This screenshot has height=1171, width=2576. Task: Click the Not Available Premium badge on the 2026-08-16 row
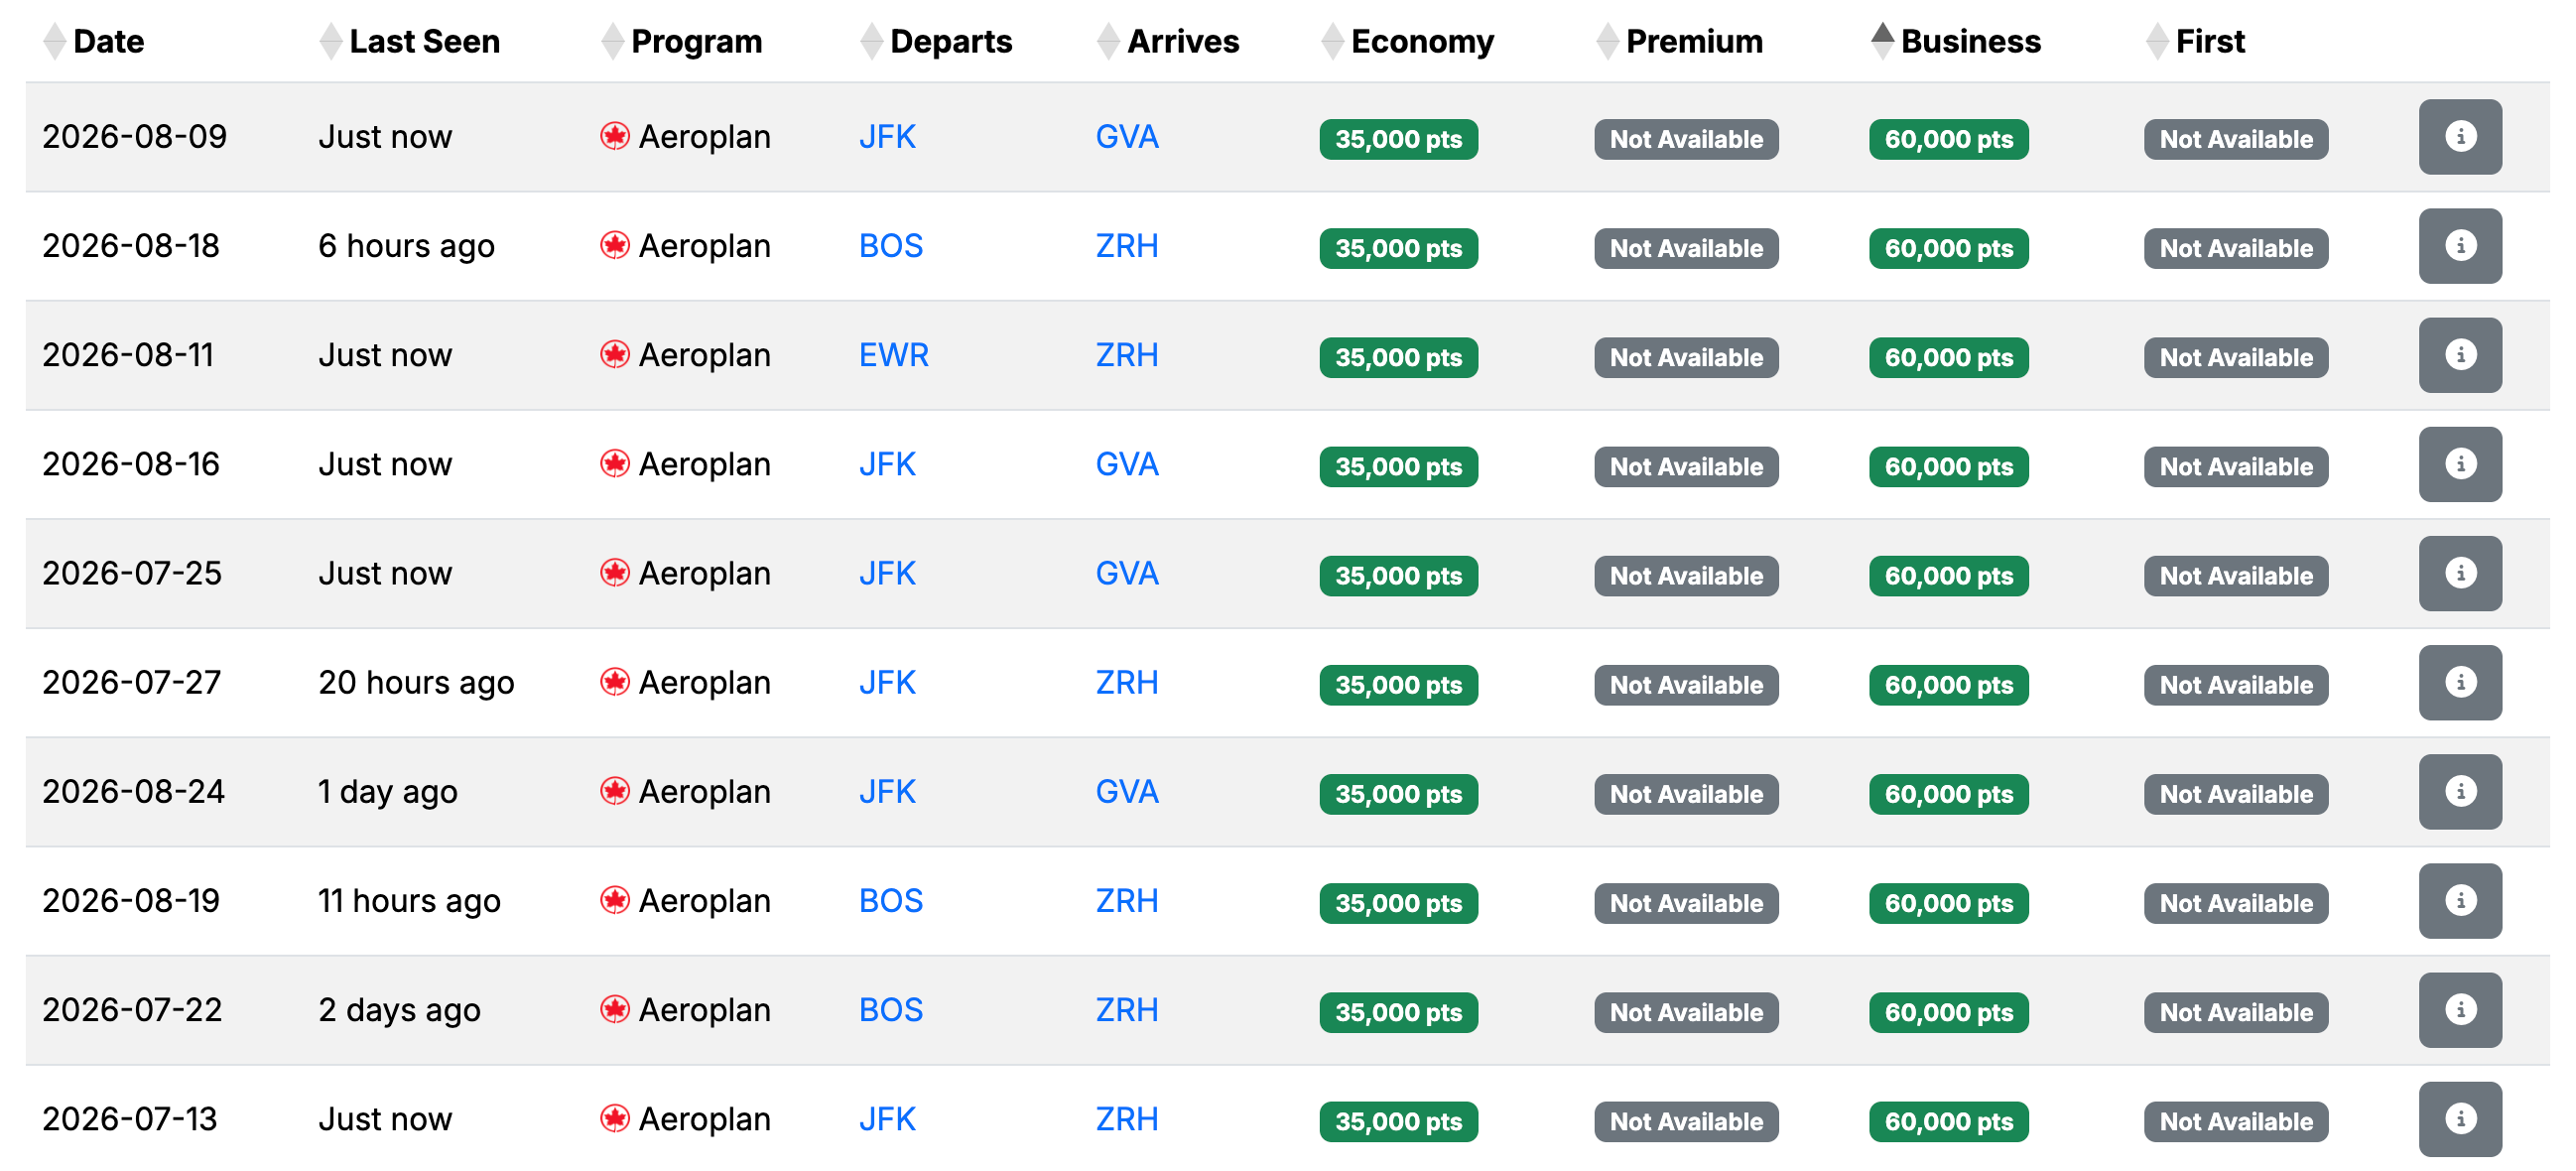tap(1685, 466)
